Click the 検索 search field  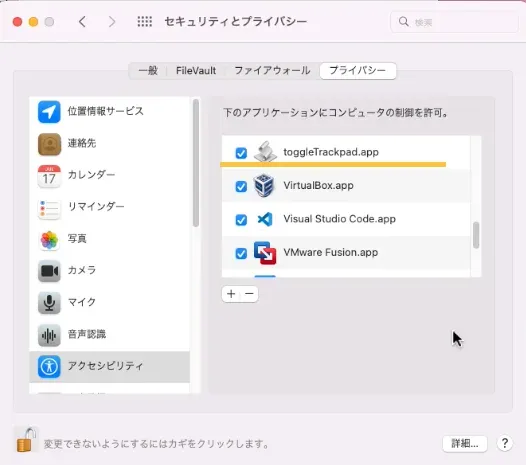(x=454, y=22)
